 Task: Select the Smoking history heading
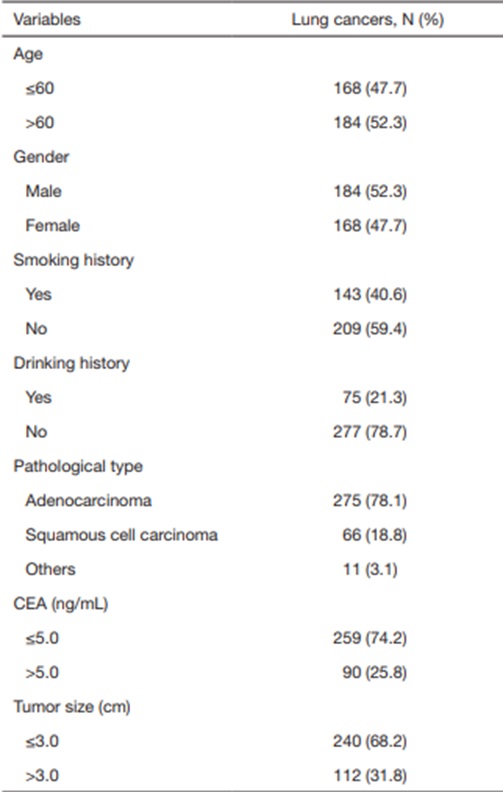point(74,260)
